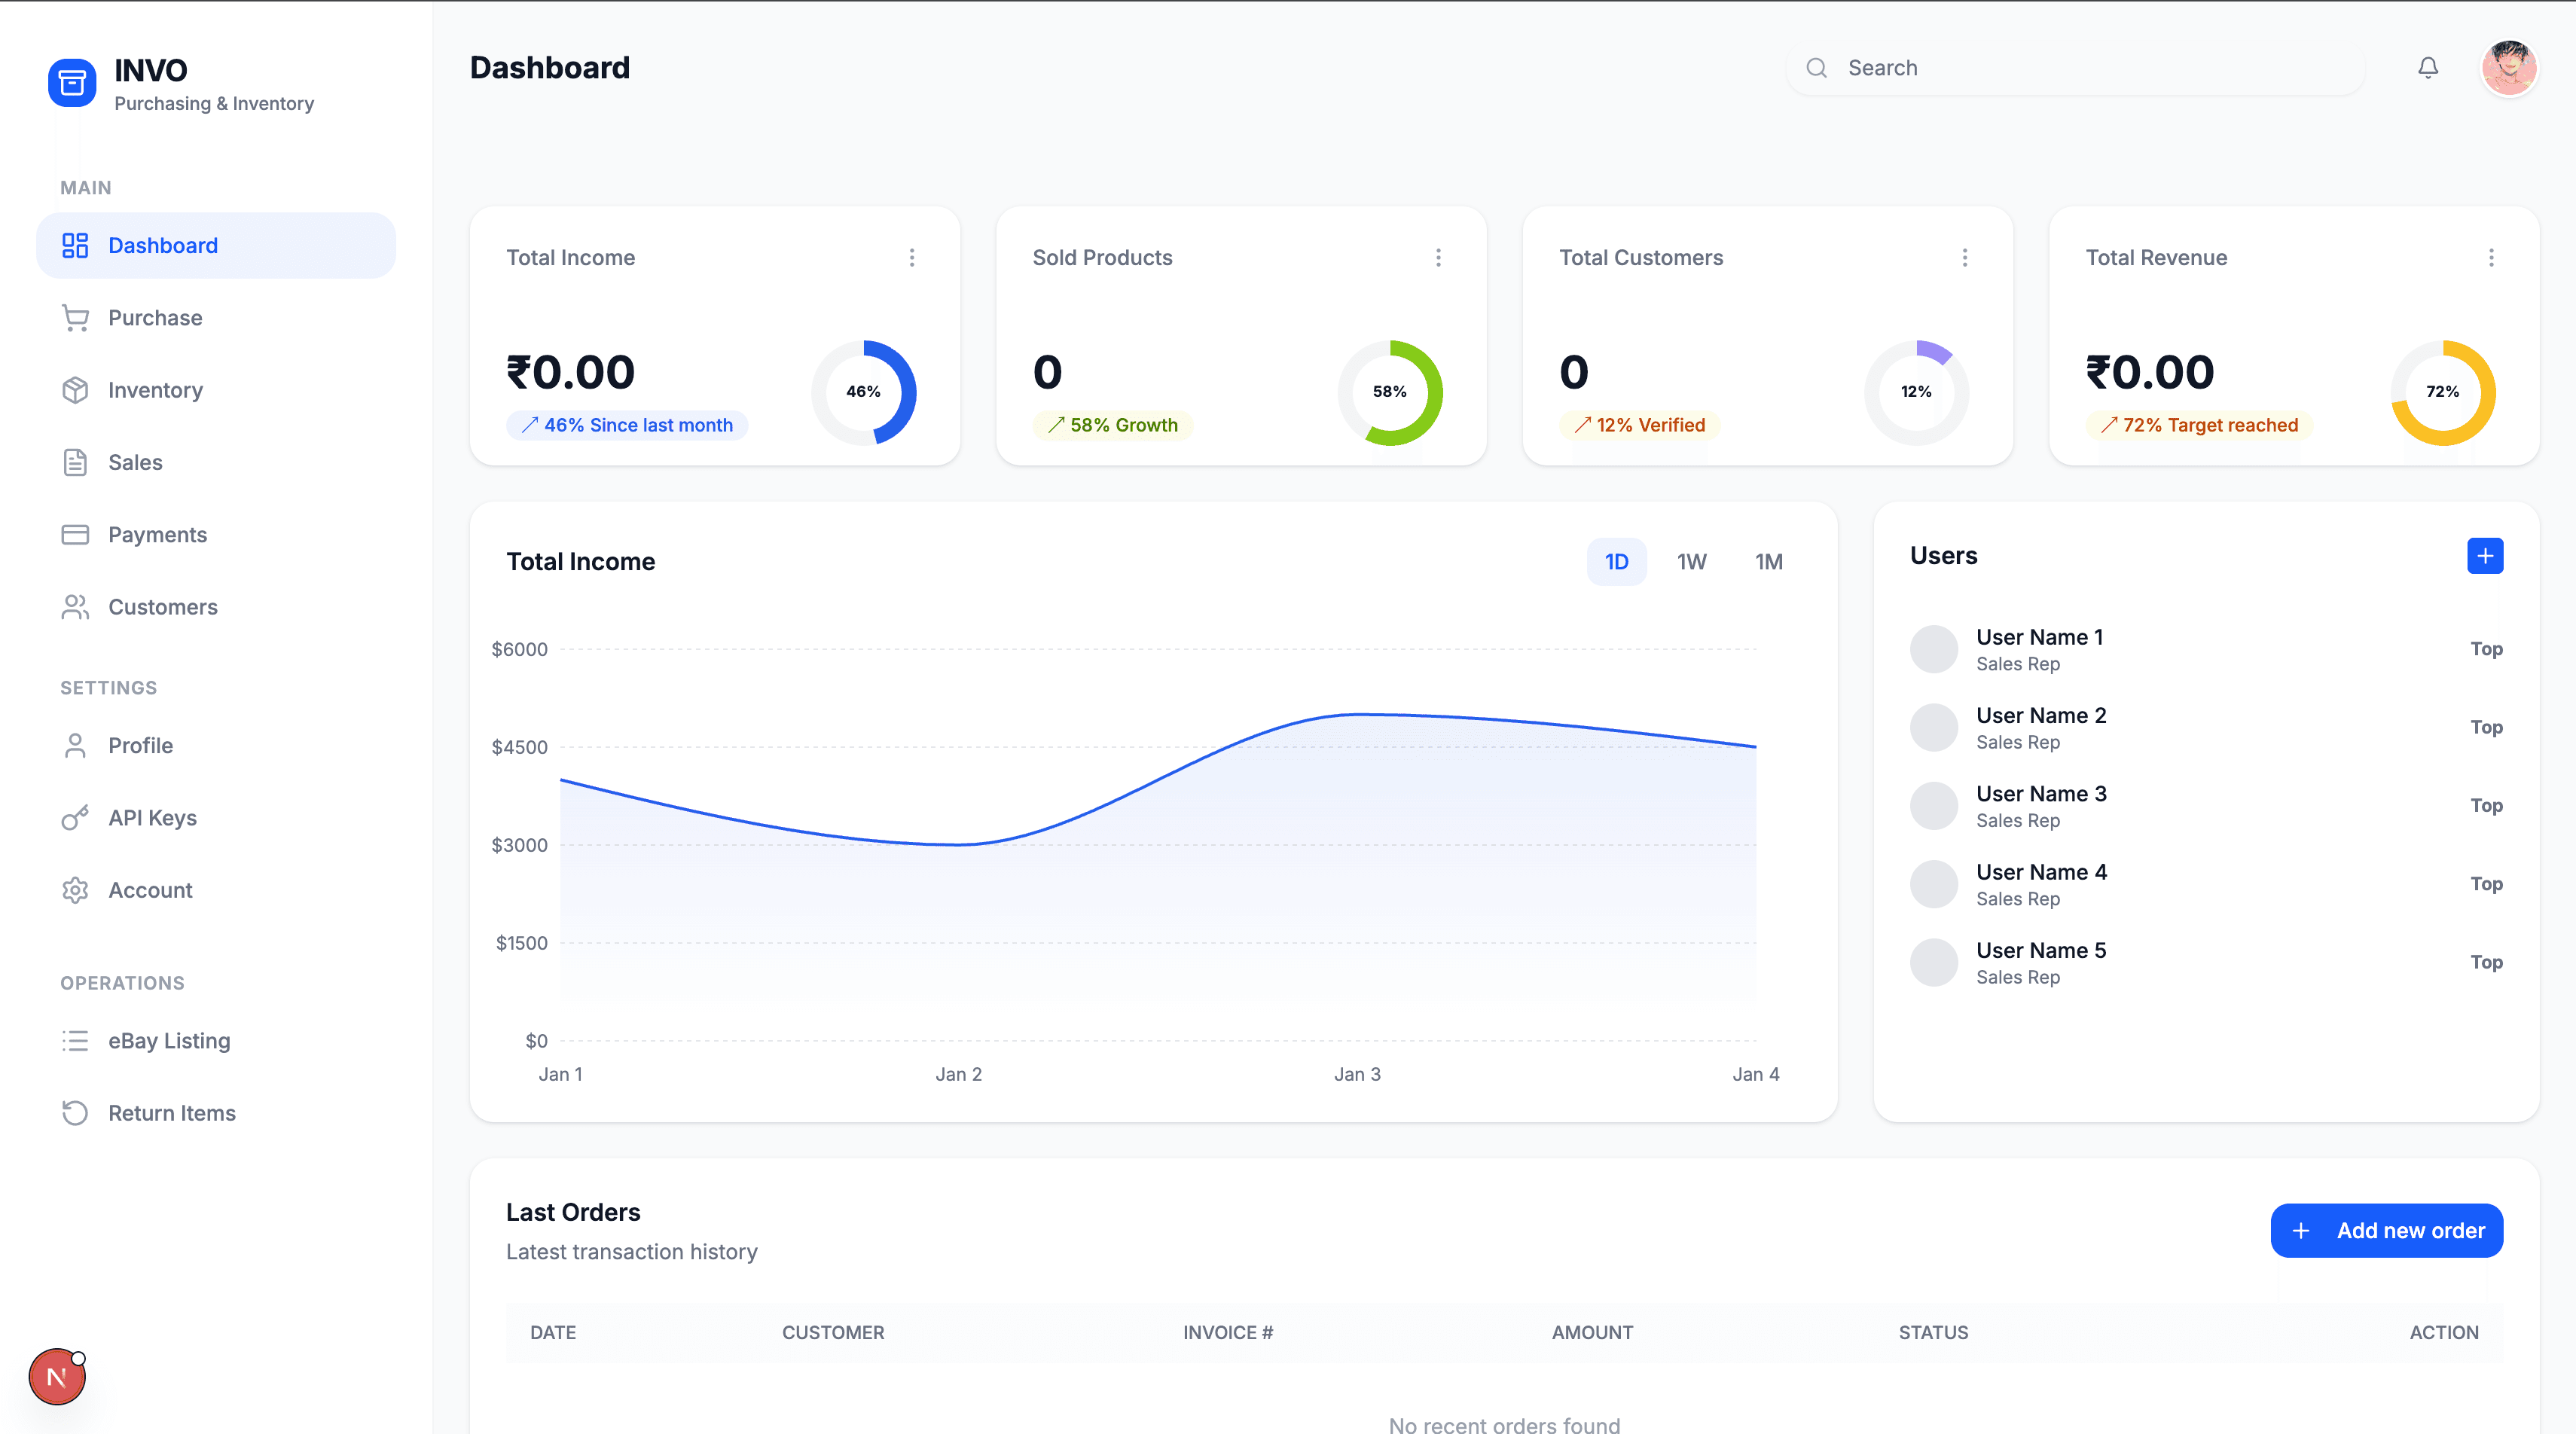Screen dimensions: 2576x1434
Task: Switch chart range to 1W
Action: 1692,561
